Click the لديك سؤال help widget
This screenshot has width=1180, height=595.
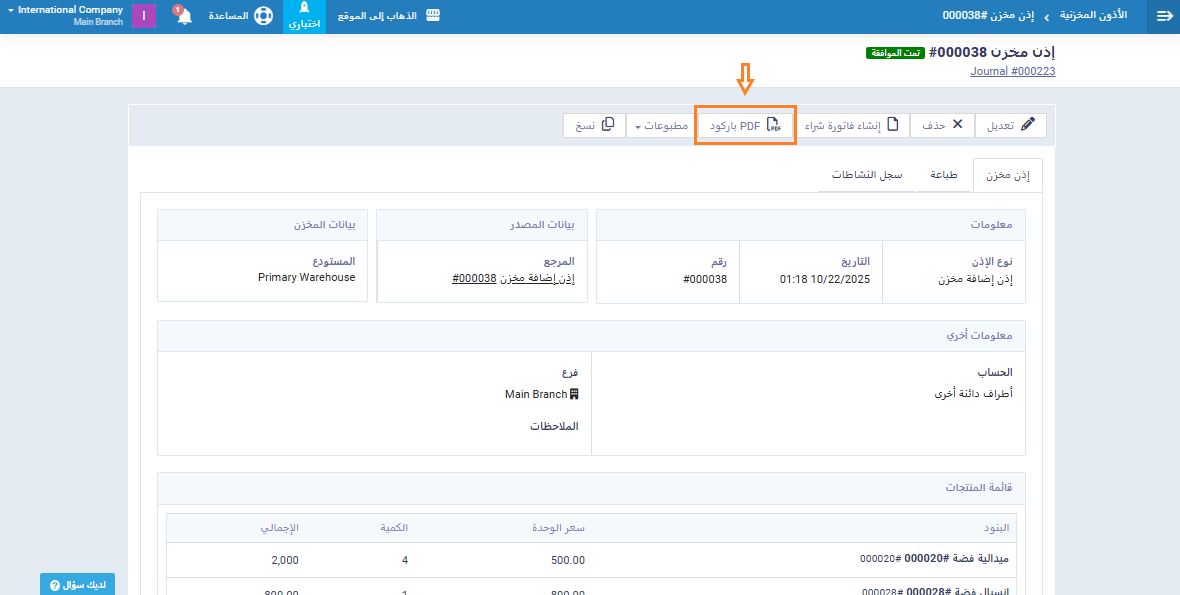[x=77, y=584]
